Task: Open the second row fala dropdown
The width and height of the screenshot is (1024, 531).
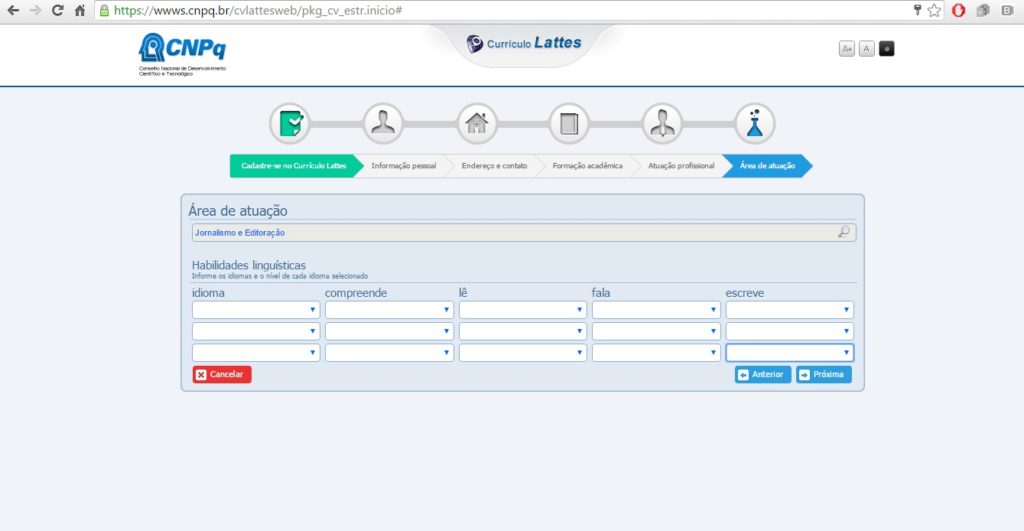Action: (x=656, y=331)
